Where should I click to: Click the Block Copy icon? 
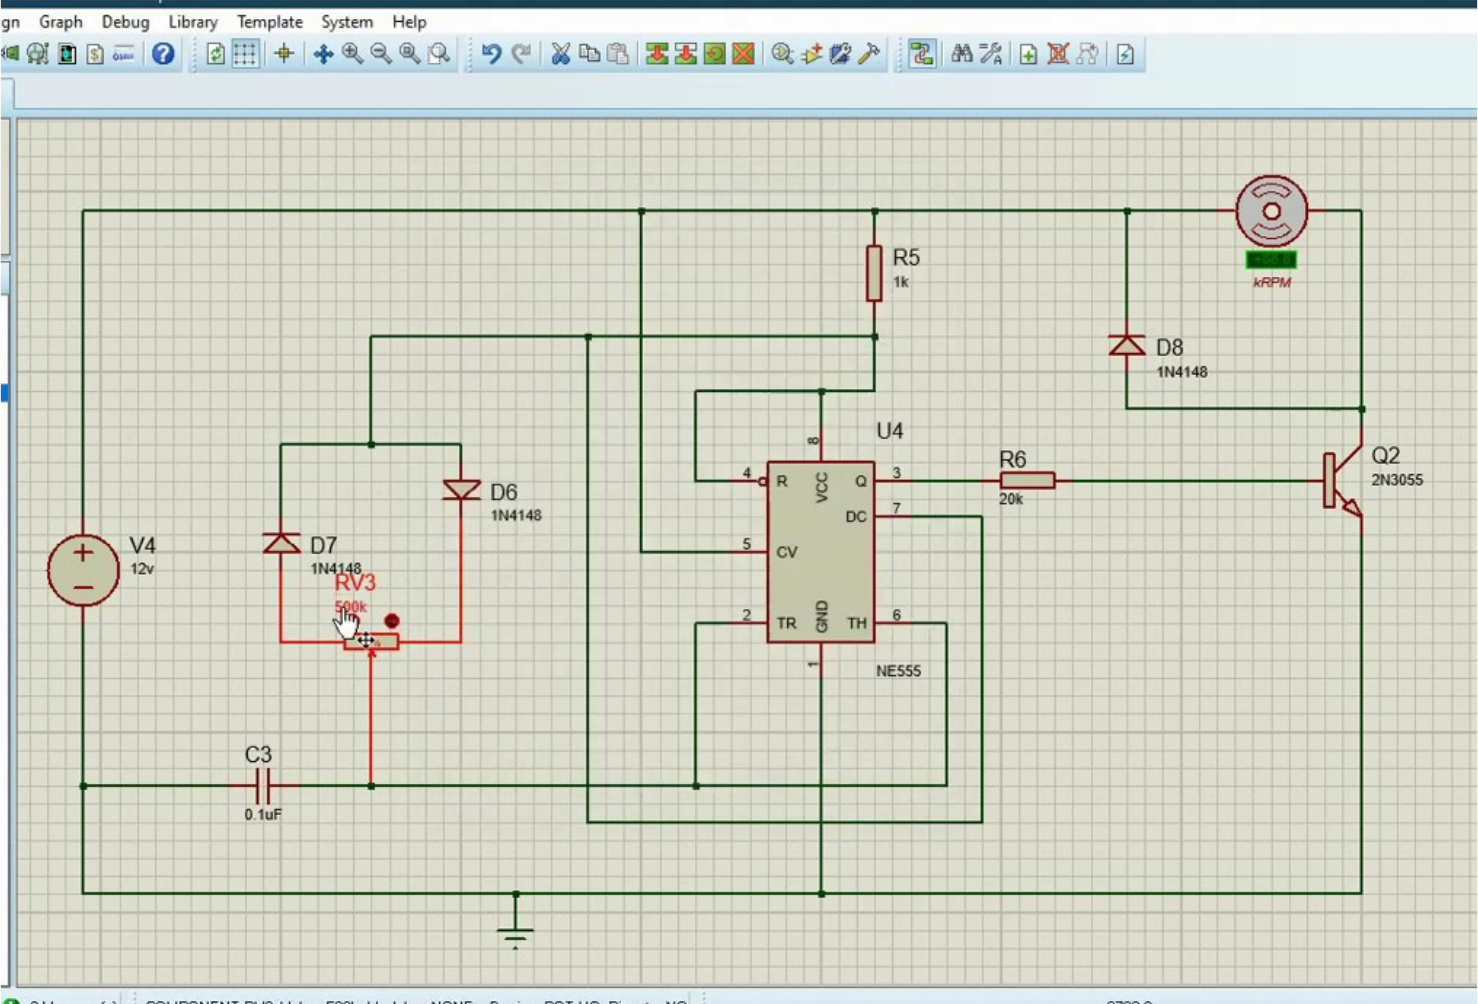coord(657,54)
